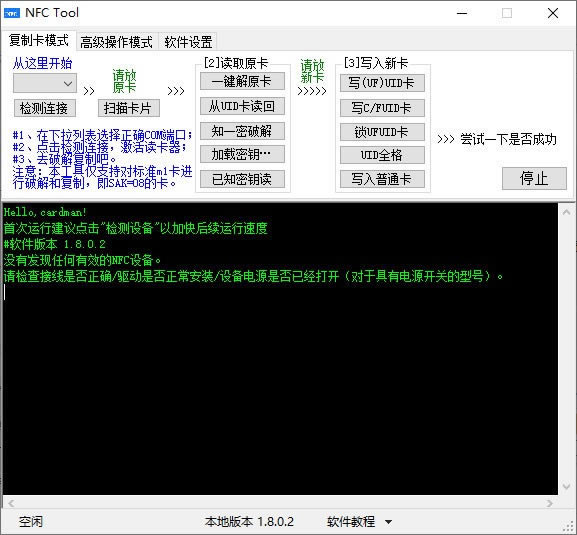Open 加载密钥… to load a key file
The width and height of the screenshot is (577, 535).
click(x=242, y=154)
